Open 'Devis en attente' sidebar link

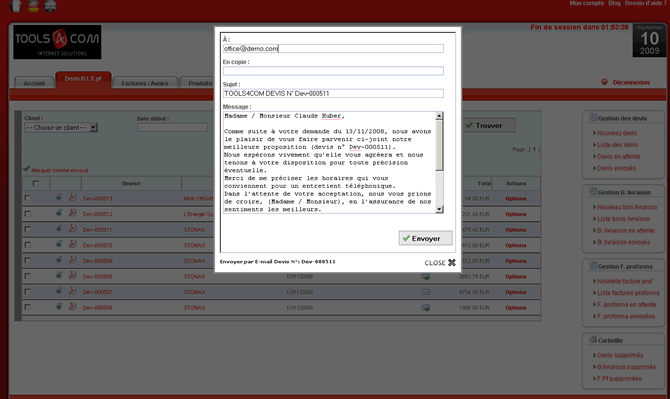[618, 156]
